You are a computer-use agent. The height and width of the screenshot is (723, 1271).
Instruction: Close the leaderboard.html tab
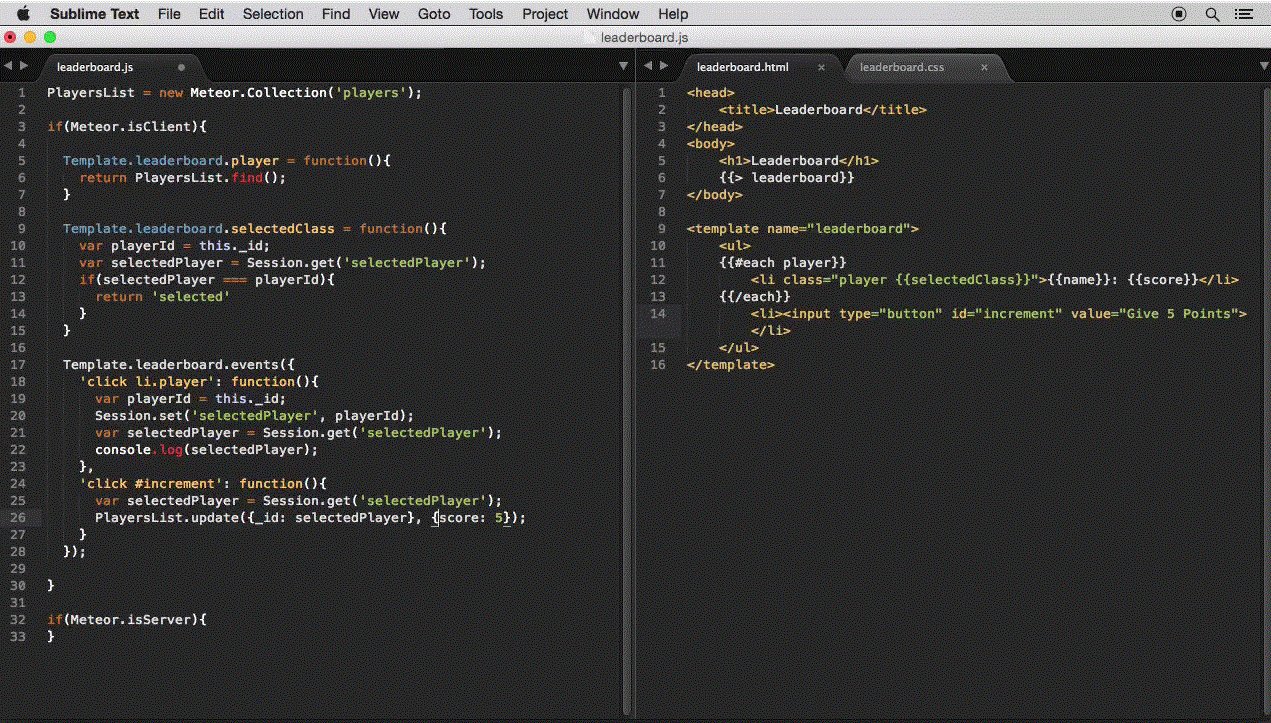822,67
